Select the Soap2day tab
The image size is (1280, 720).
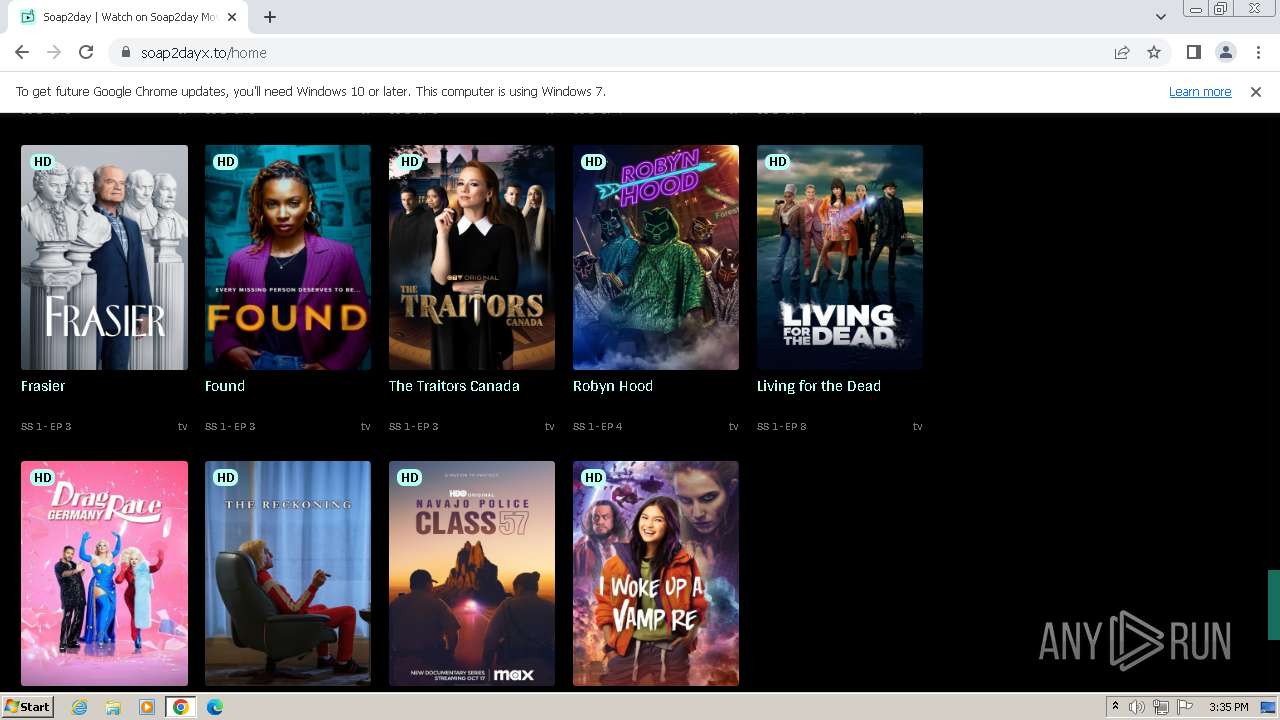[x=130, y=17]
